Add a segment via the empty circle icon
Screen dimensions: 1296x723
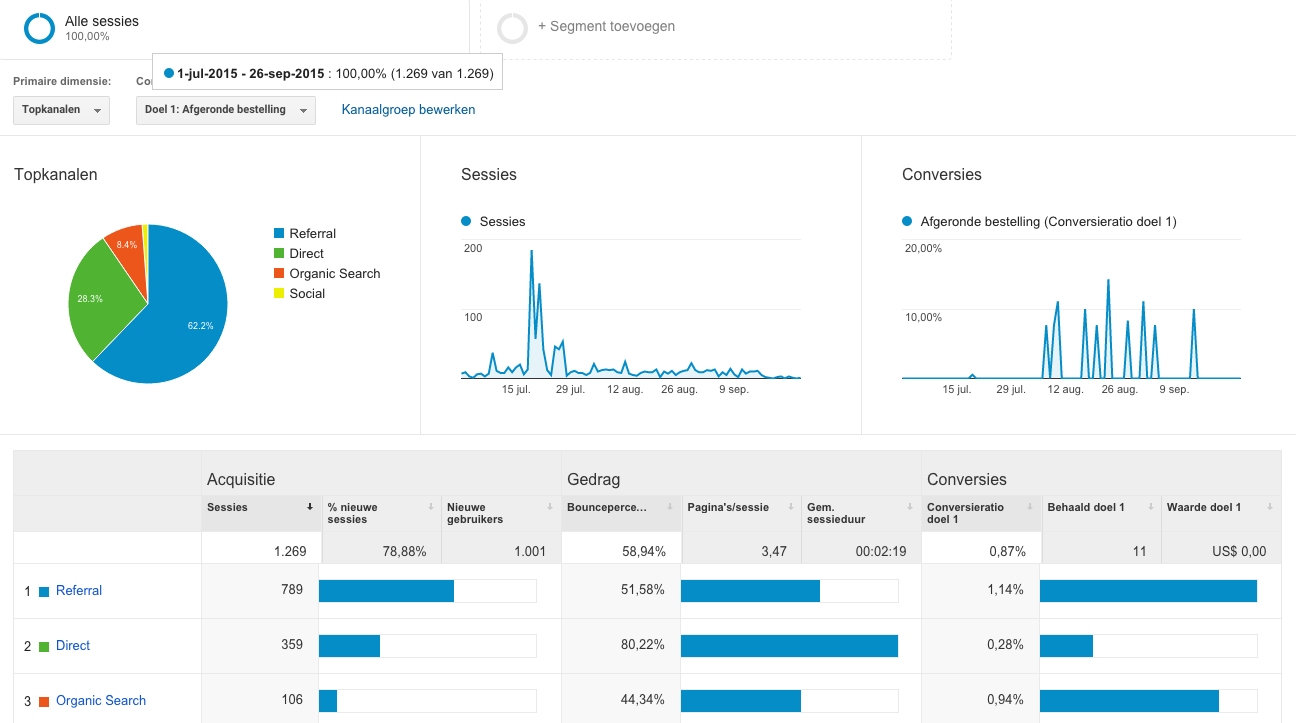pyautogui.click(x=512, y=28)
